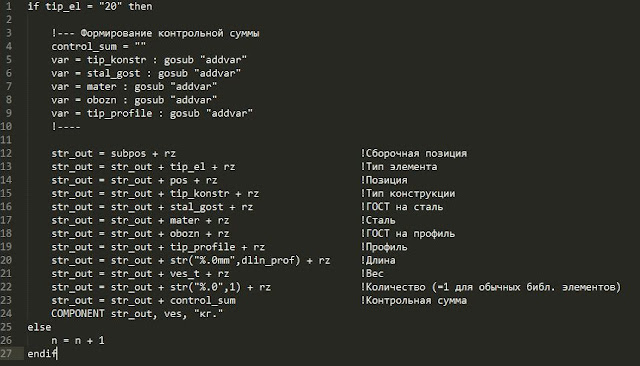640x366 pixels.
Task: Click line number 1 in the gutter
Action: tap(9, 7)
